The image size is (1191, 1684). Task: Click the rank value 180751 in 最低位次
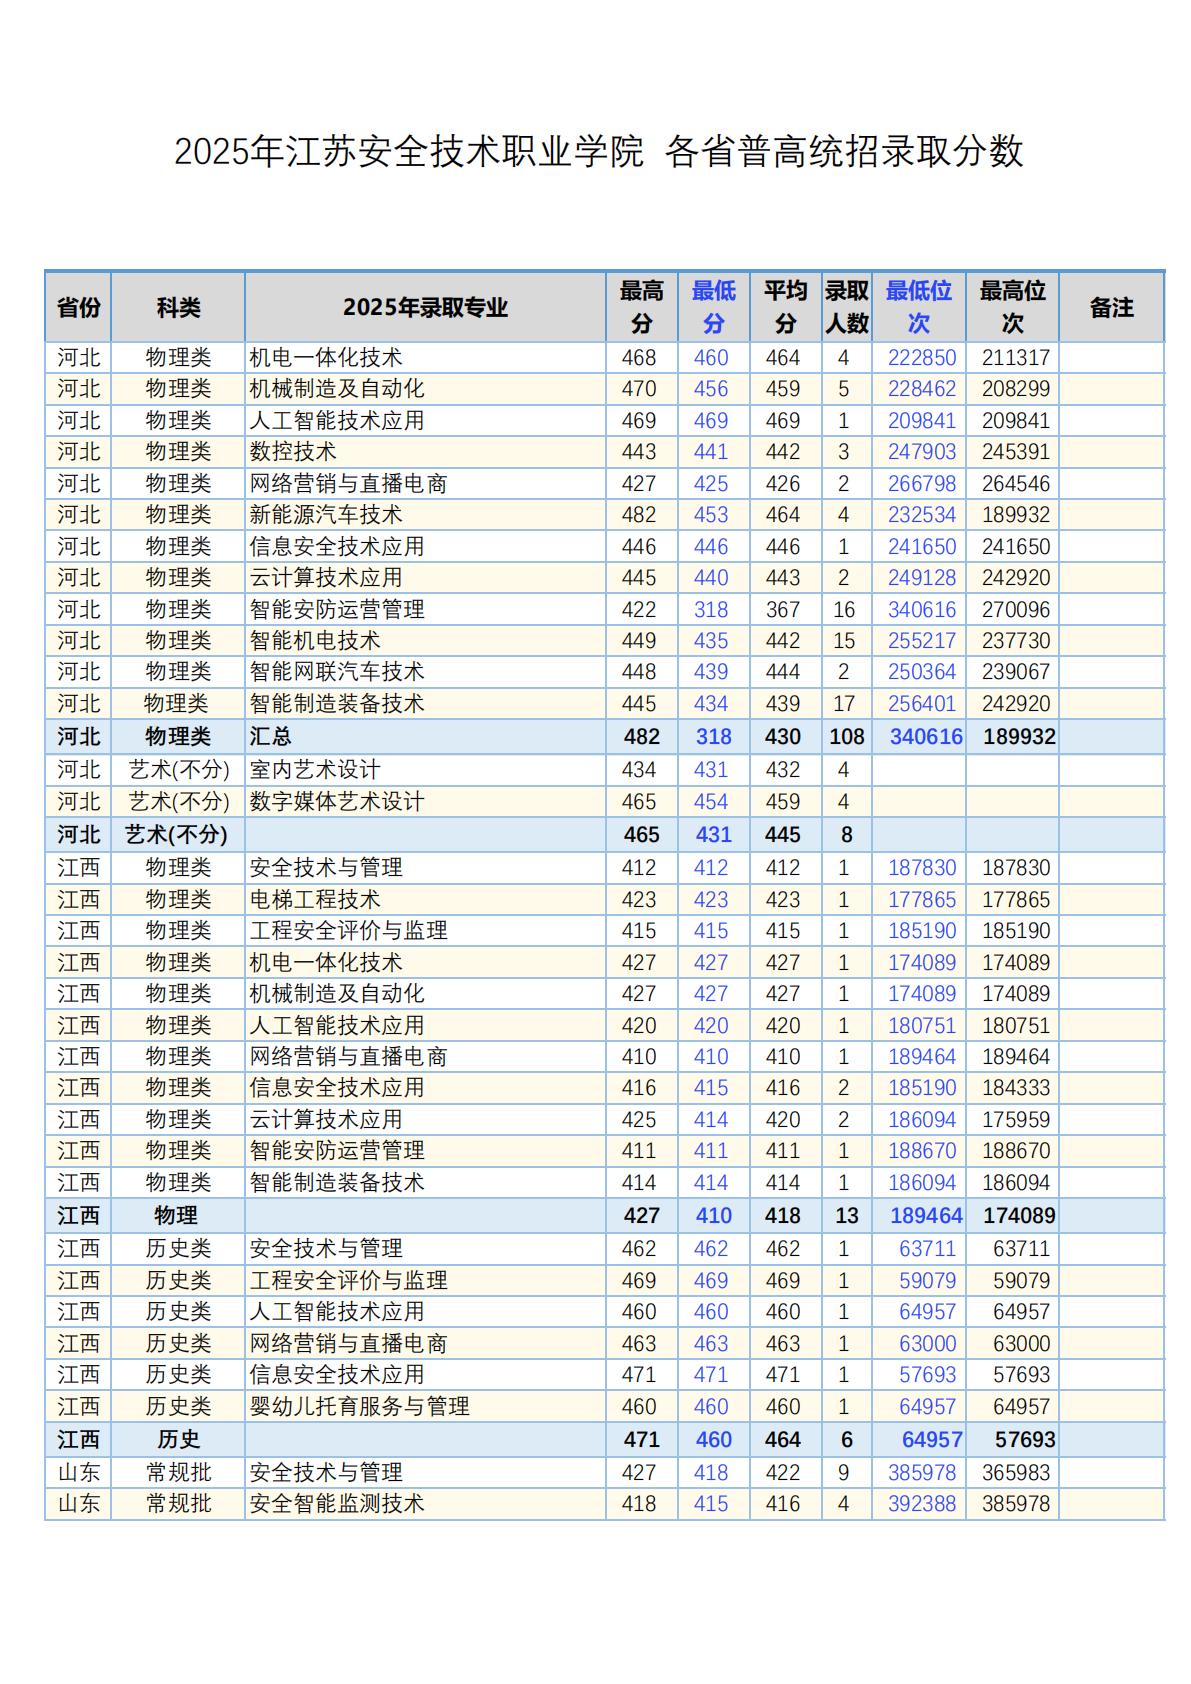click(x=922, y=1026)
